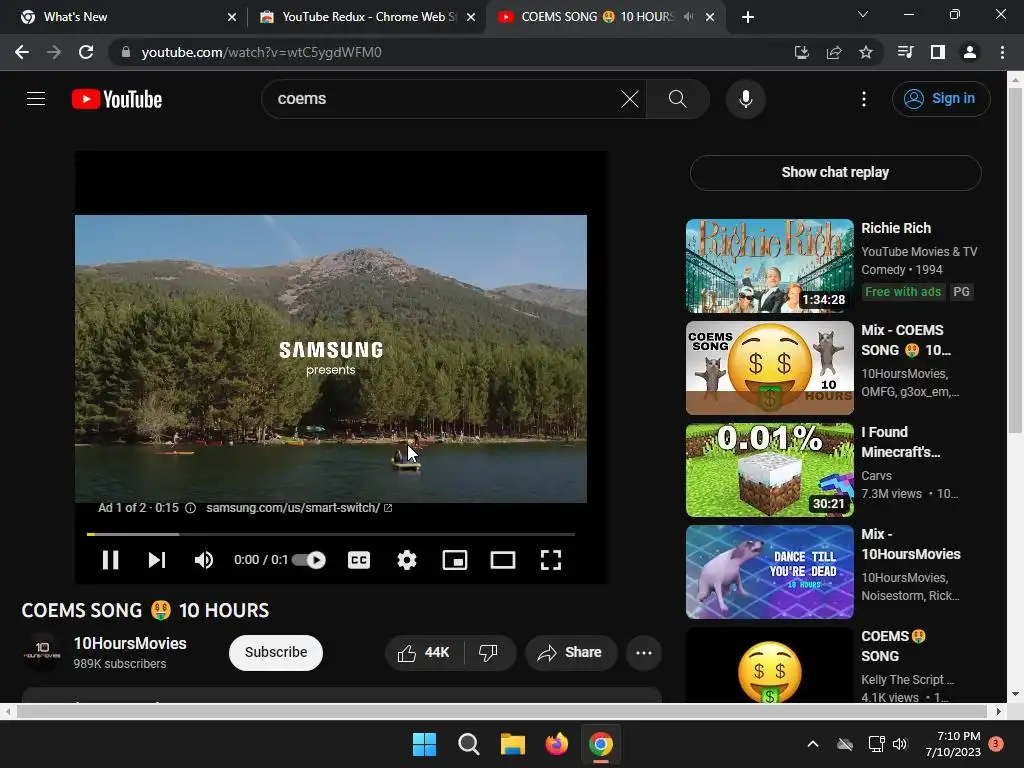Subscribe to 10HoursMovies channel
This screenshot has width=1024, height=768.
pyautogui.click(x=276, y=652)
